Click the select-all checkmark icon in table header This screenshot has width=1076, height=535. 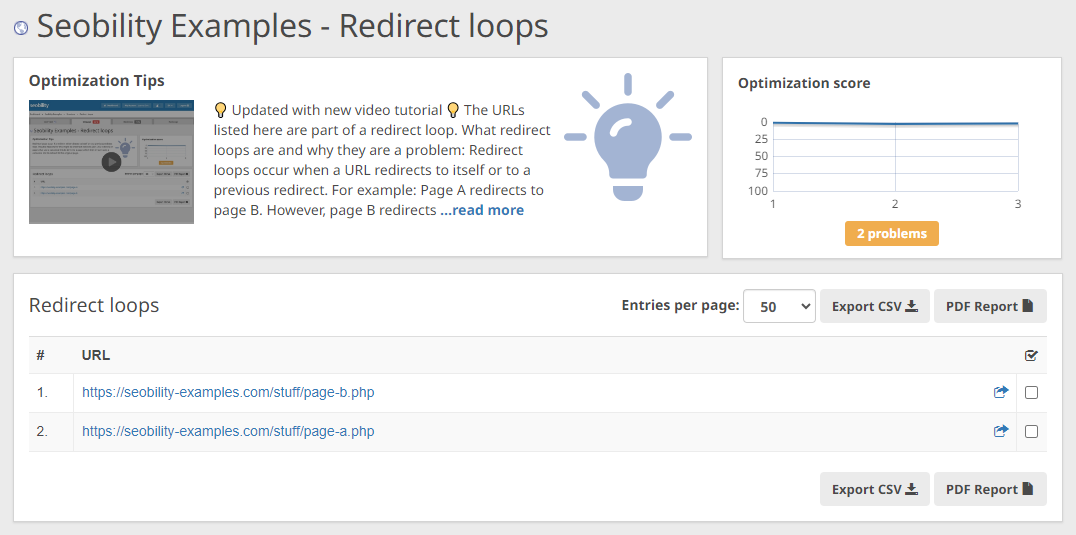[x=1031, y=355]
